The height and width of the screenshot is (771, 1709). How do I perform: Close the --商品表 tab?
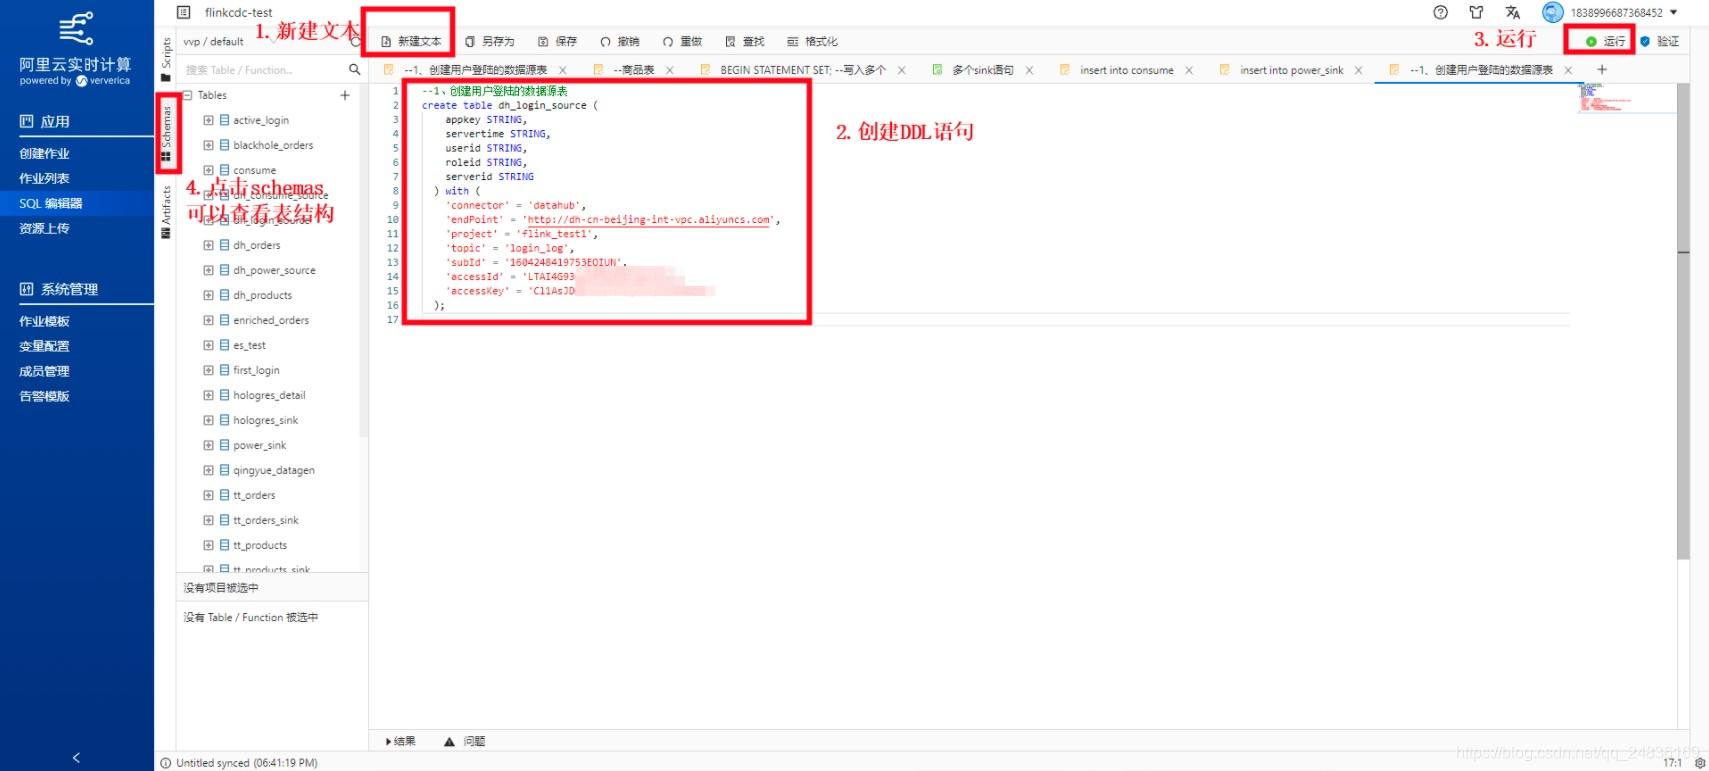[670, 70]
